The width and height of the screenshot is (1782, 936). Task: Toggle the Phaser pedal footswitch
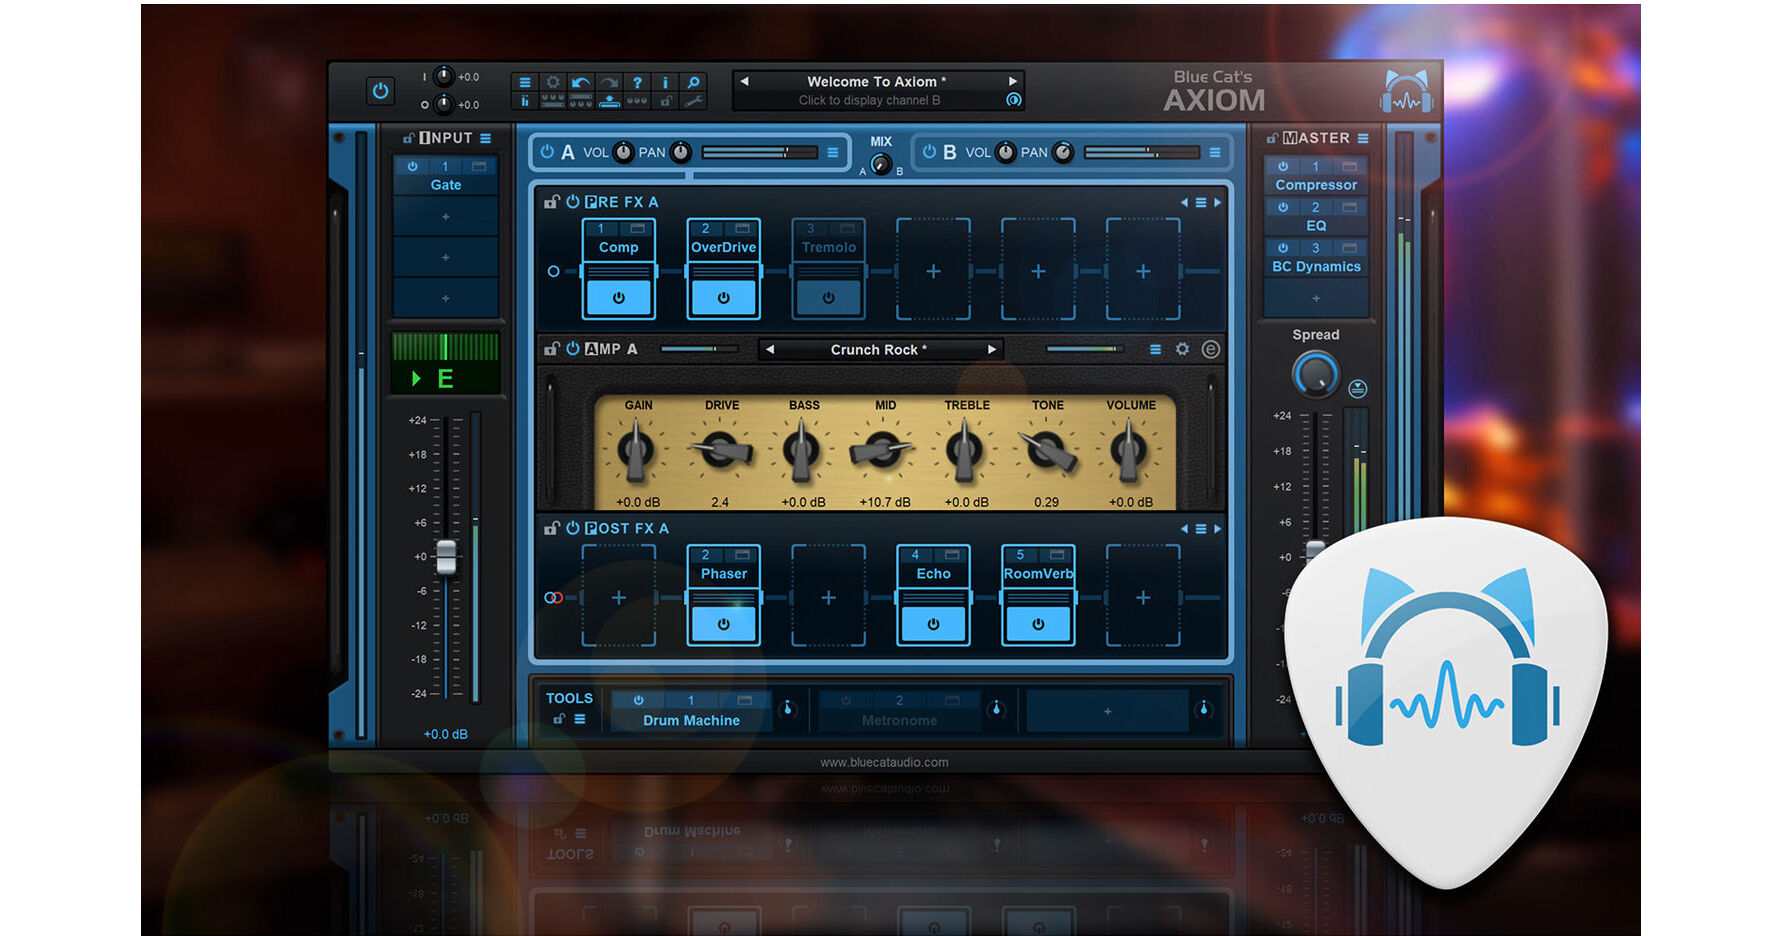point(723,624)
